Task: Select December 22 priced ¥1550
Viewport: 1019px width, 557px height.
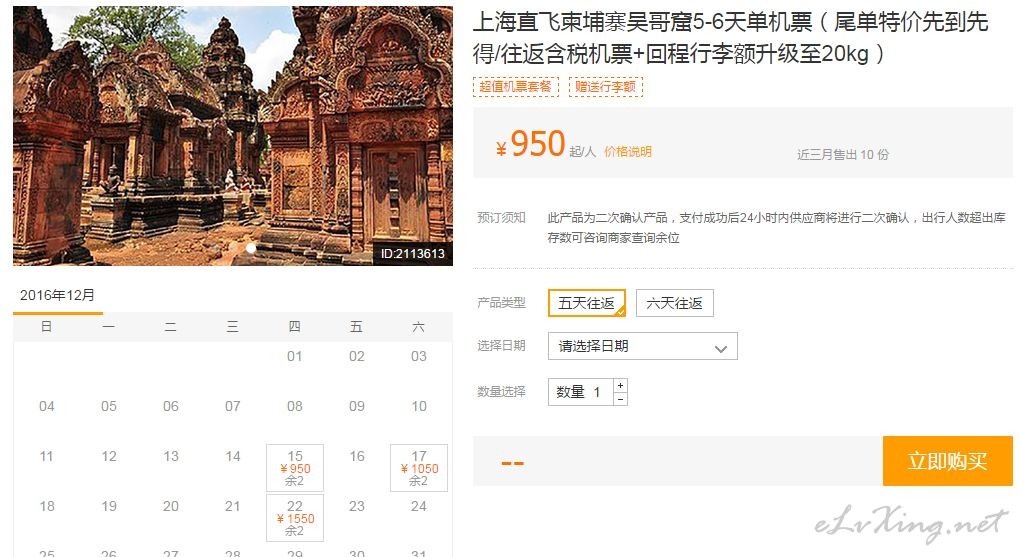Action: pos(295,518)
